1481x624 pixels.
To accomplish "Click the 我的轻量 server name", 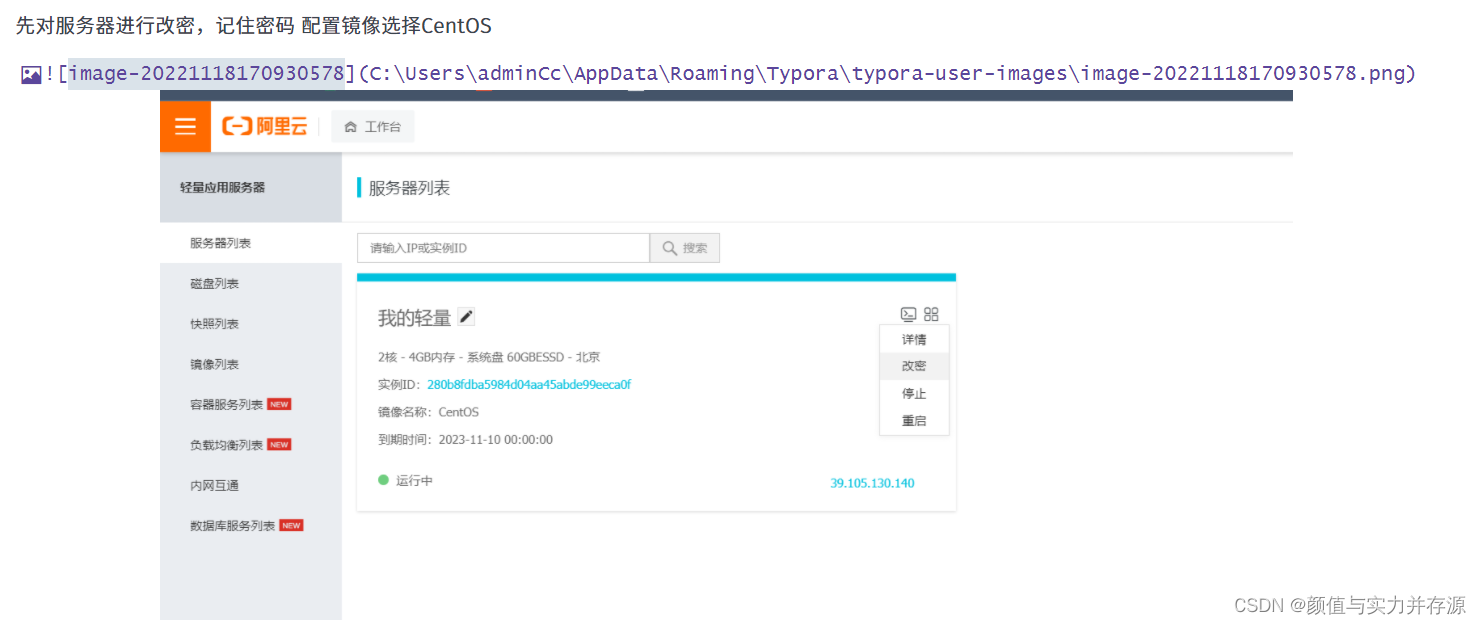I will (x=414, y=318).
